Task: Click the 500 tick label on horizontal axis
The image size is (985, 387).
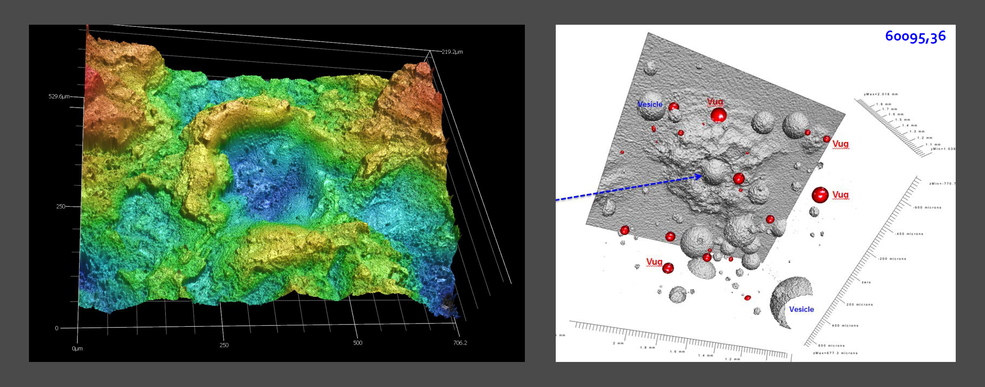Action: tap(357, 344)
